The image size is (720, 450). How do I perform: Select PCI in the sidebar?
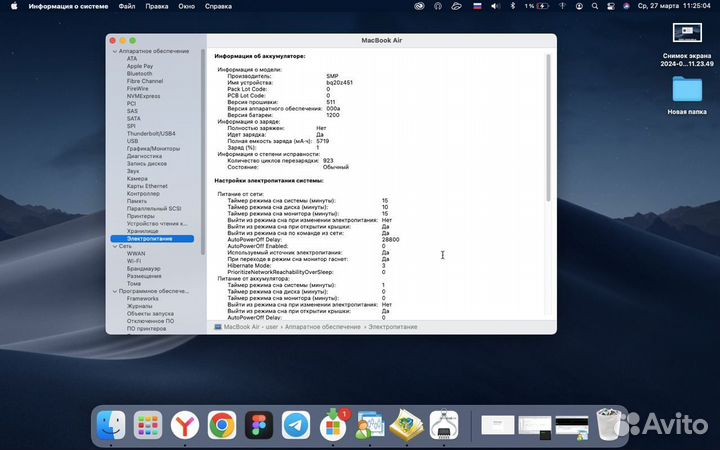click(x=131, y=104)
